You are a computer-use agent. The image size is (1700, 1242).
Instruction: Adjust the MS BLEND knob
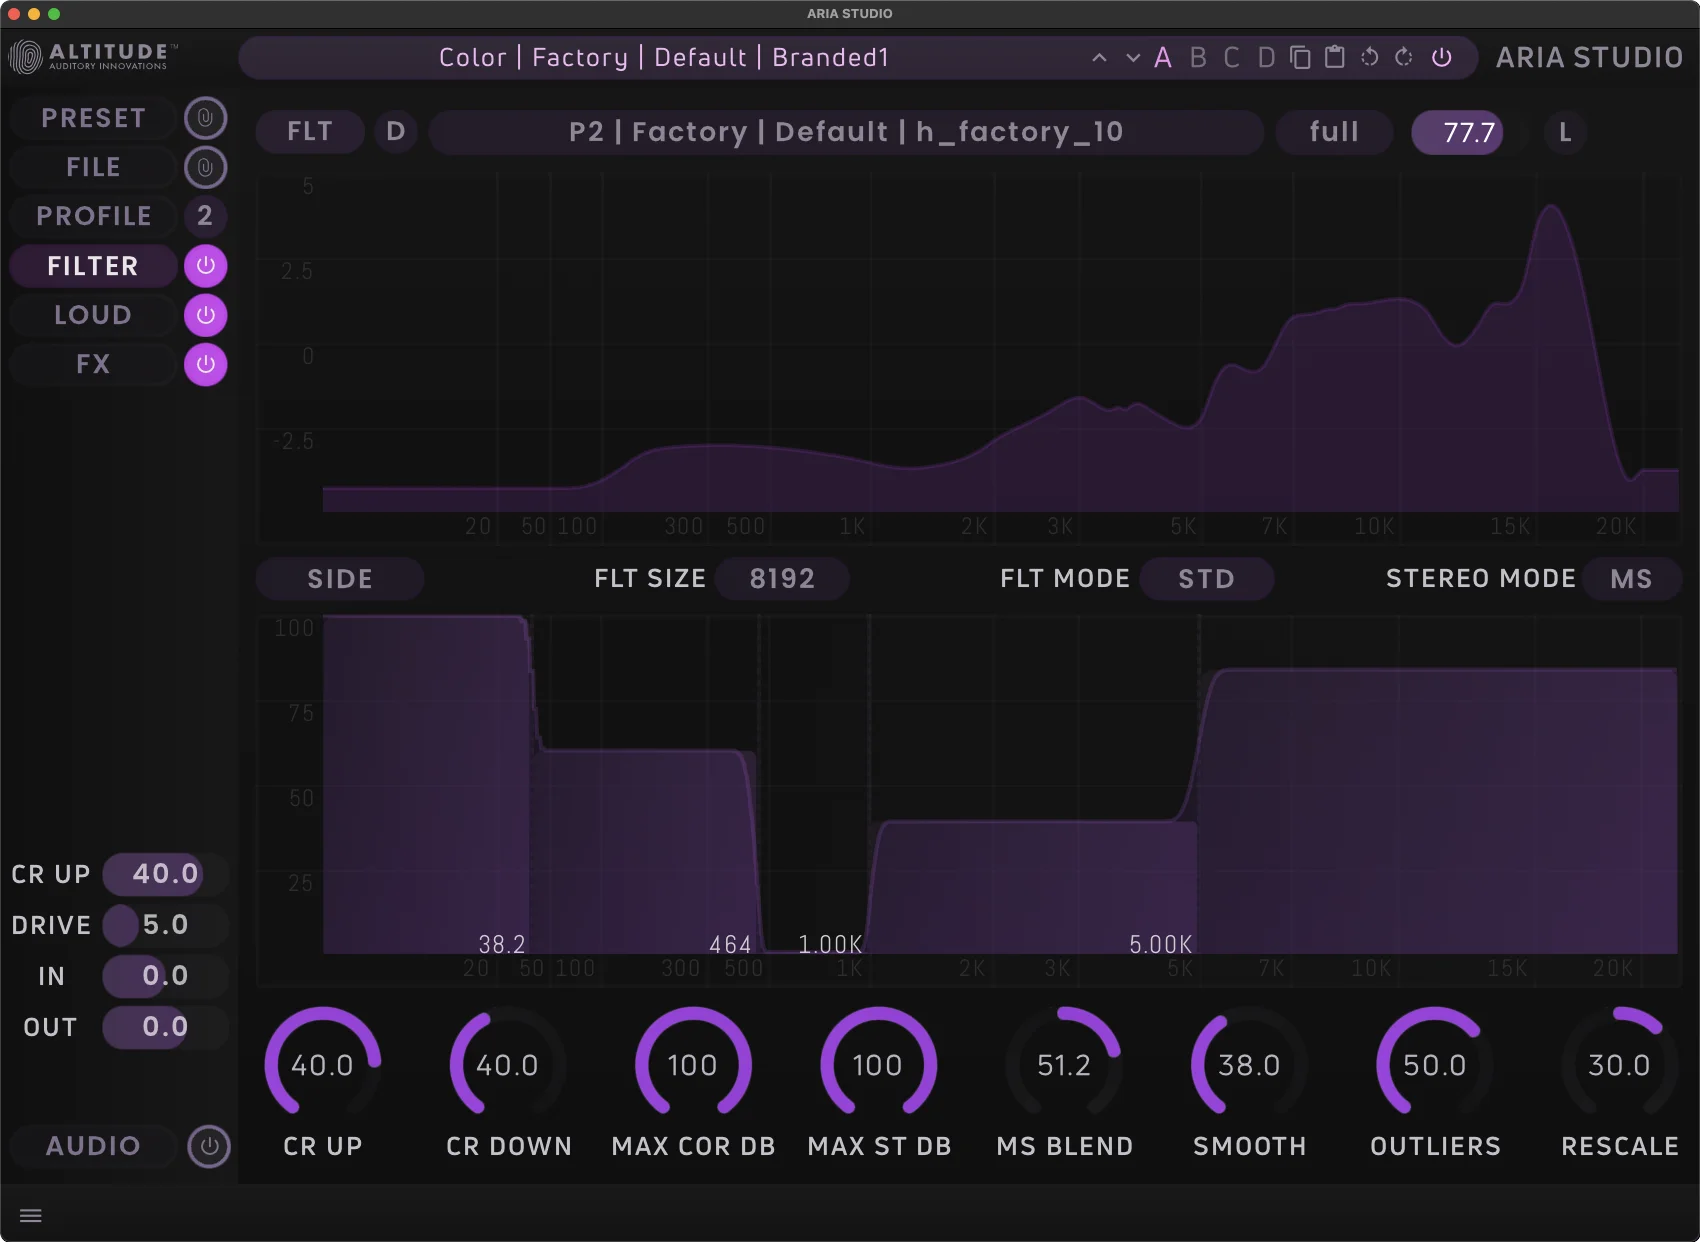coord(1063,1065)
